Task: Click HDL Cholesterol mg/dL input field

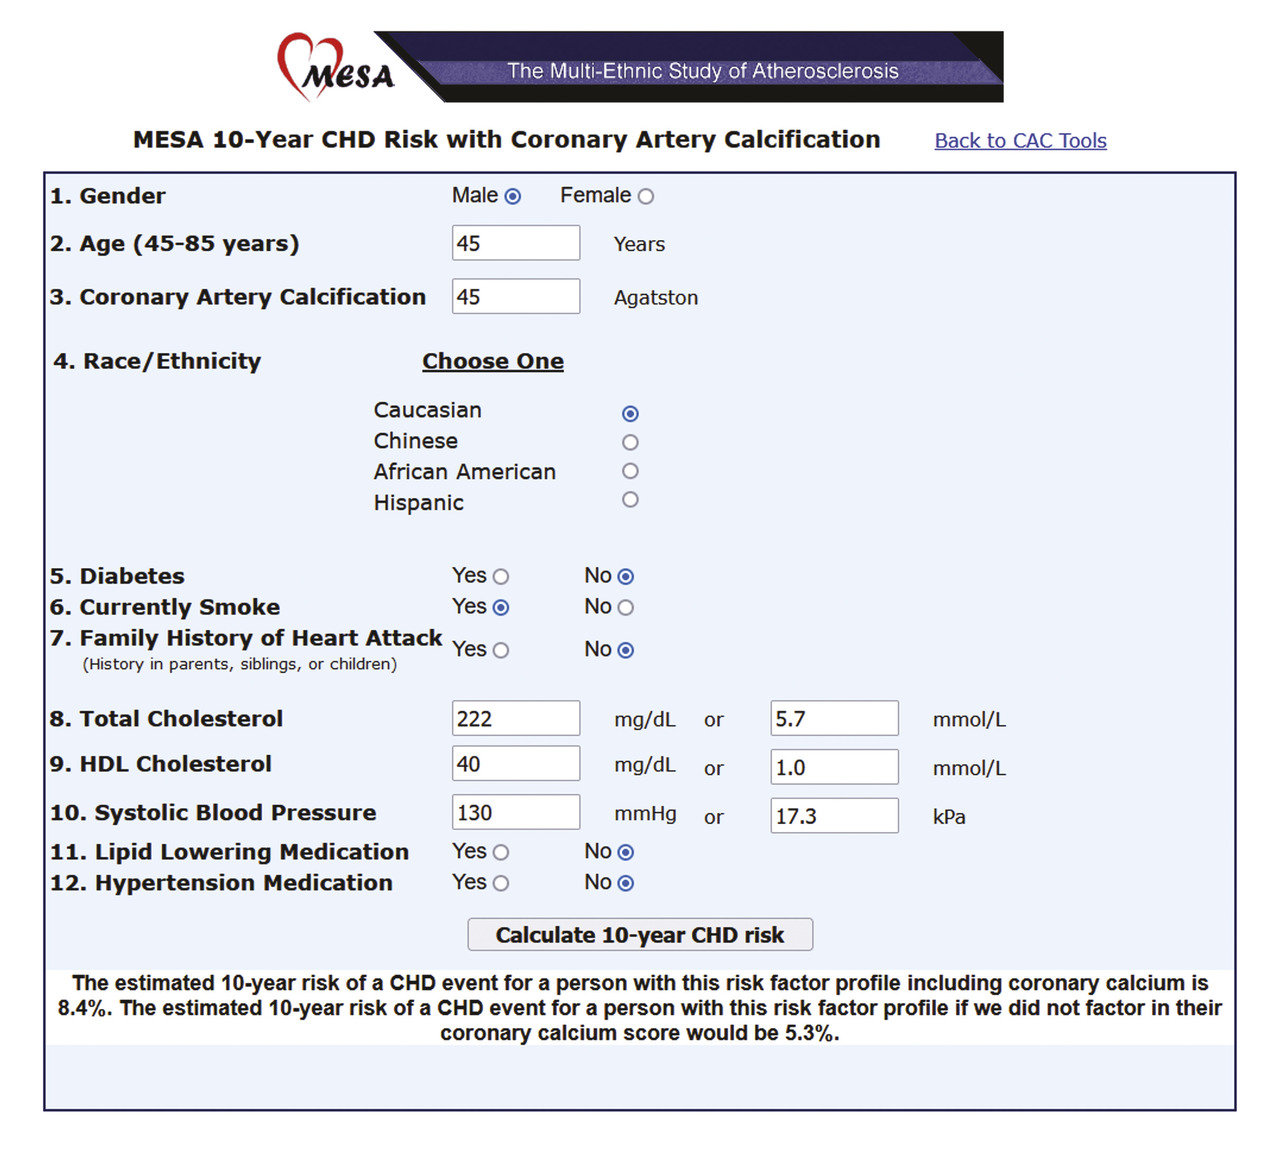Action: (x=515, y=764)
